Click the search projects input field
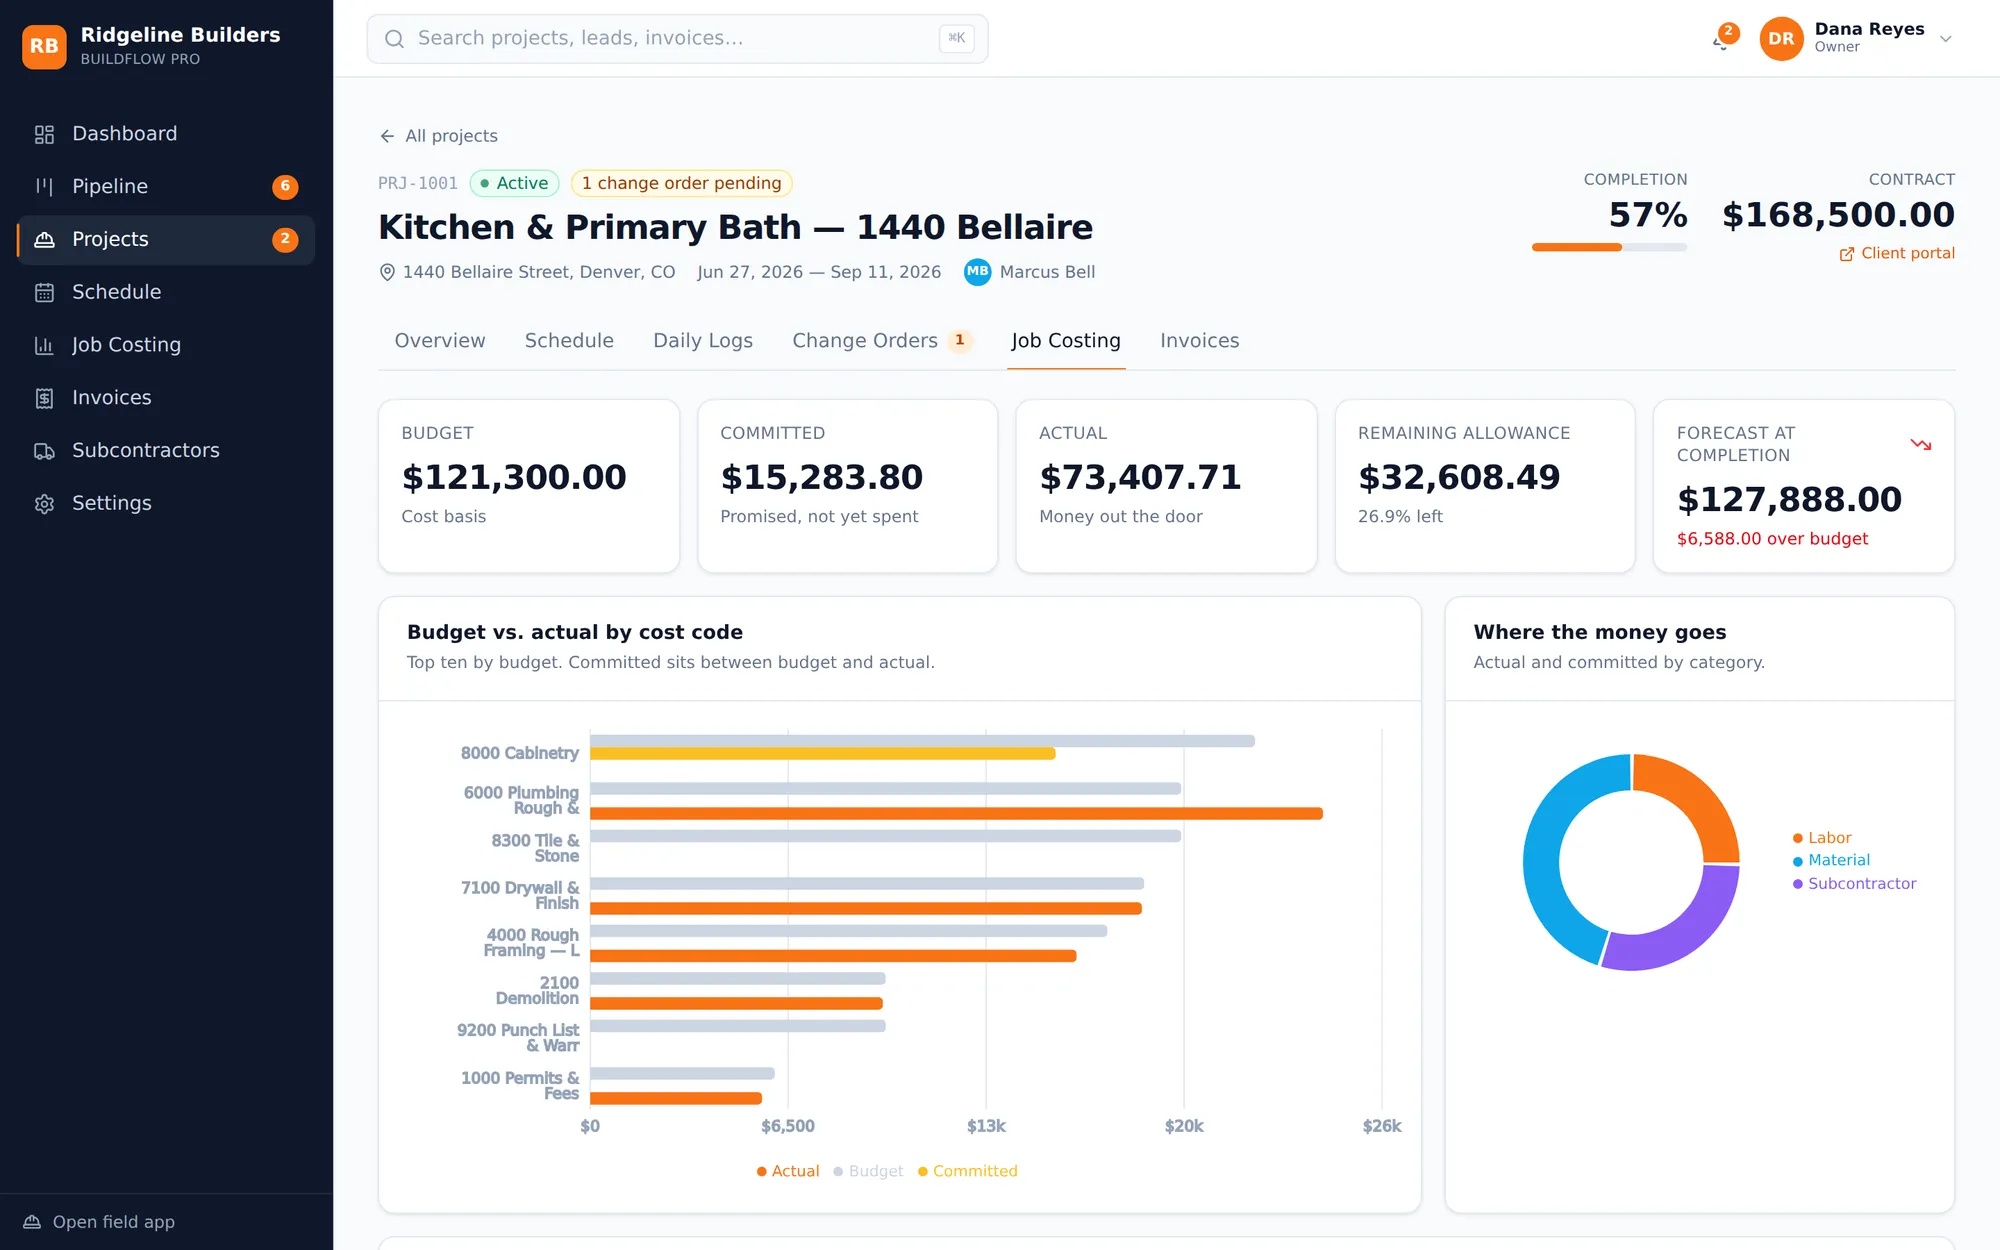This screenshot has width=2000, height=1250. click(677, 39)
